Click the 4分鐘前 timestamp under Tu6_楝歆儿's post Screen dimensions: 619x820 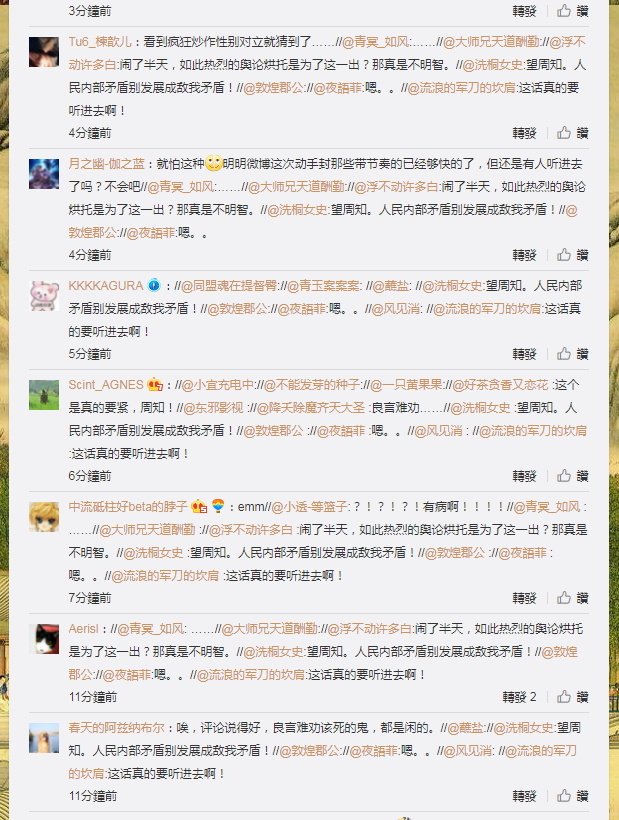(x=90, y=133)
